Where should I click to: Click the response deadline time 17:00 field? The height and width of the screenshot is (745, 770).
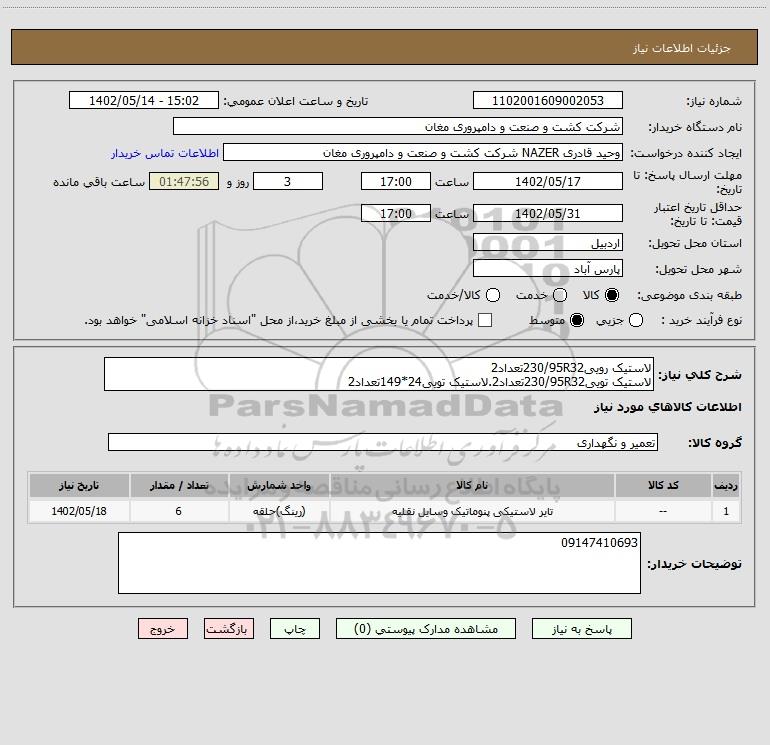pyautogui.click(x=396, y=181)
